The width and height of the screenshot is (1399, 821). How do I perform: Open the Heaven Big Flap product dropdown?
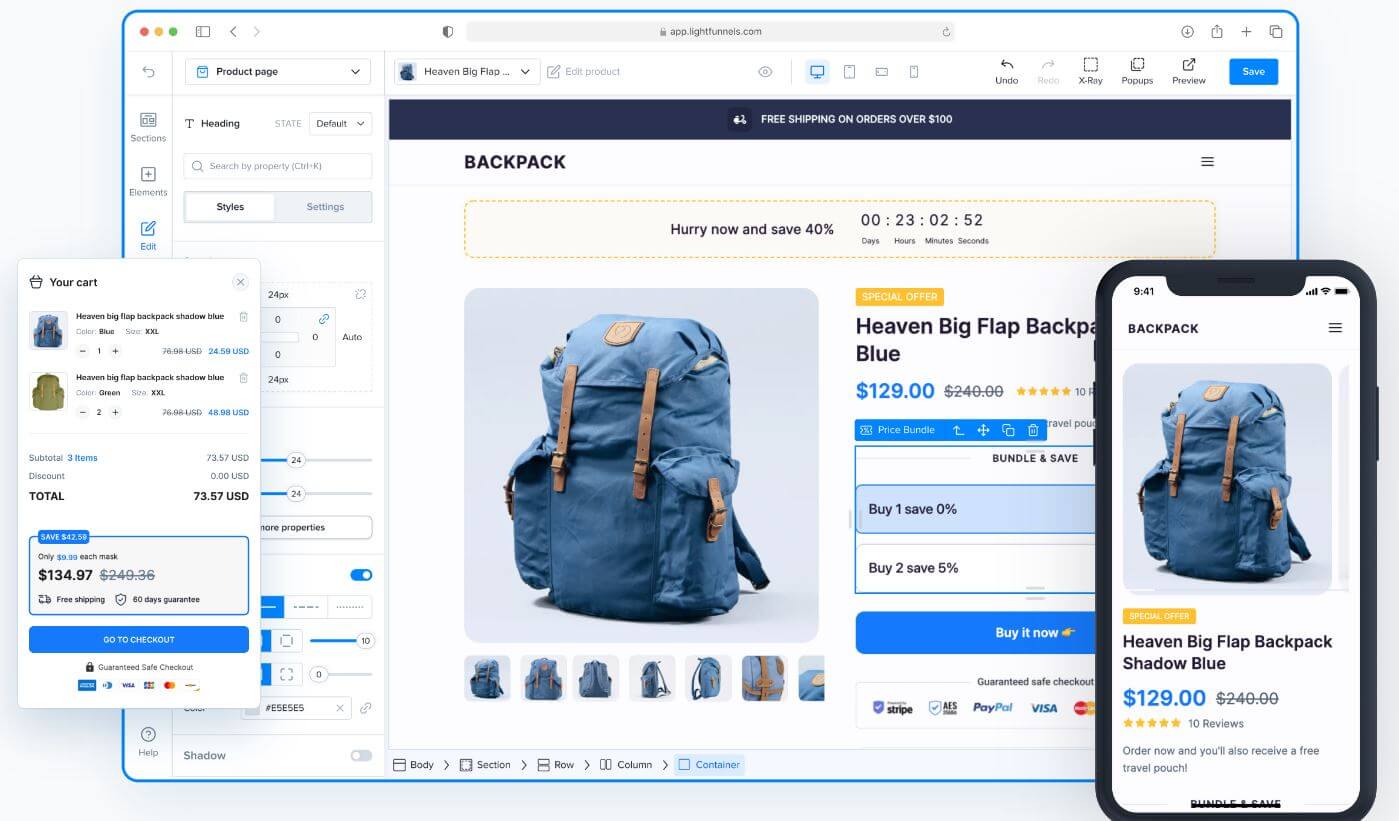point(467,72)
